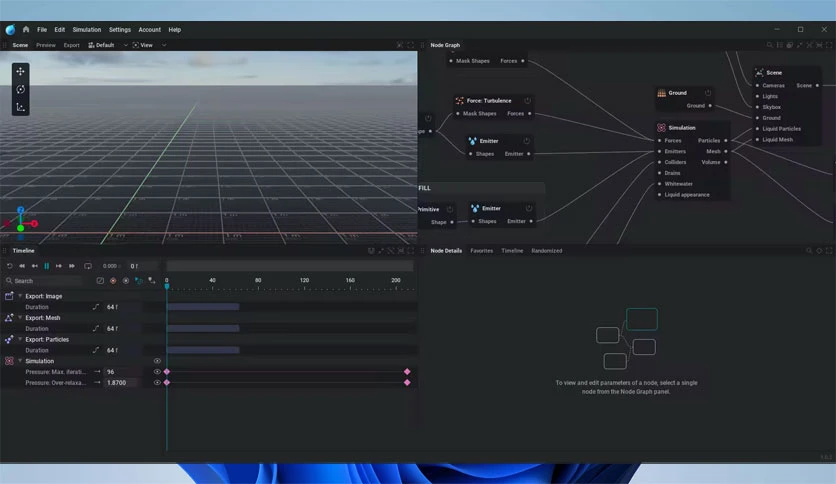This screenshot has height=484, width=836.
Task: Click the curve icon on Export: Image Duration
Action: 96,306
